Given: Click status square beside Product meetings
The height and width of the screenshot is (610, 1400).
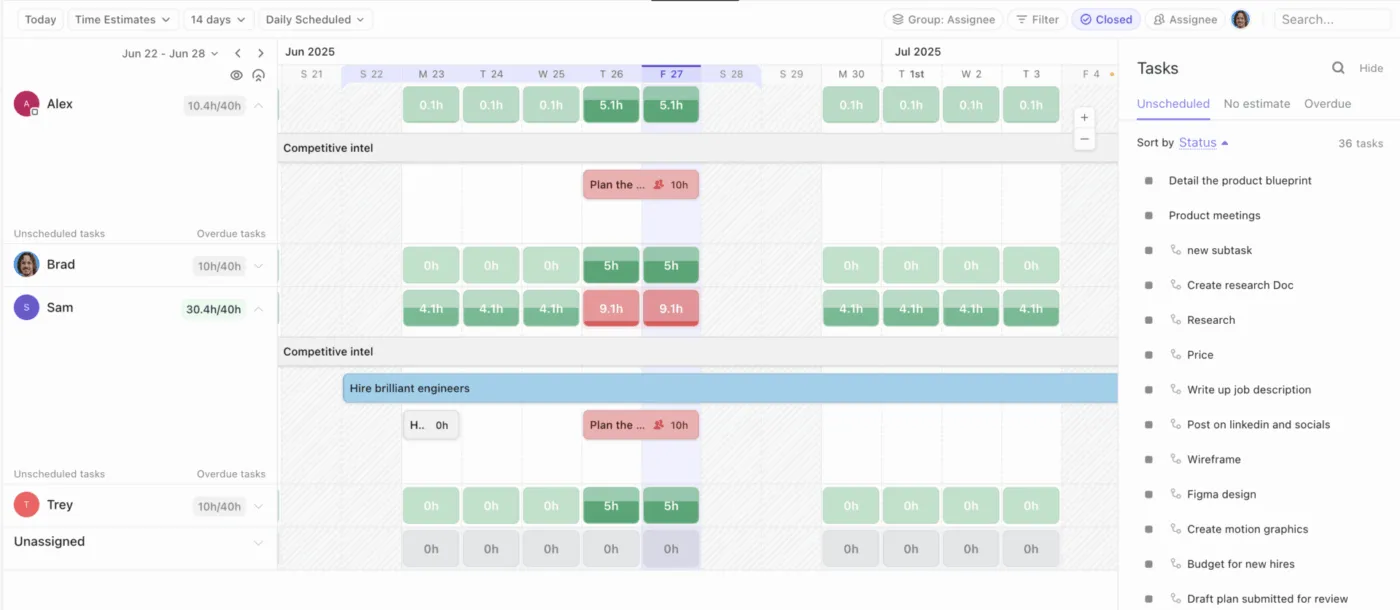Looking at the screenshot, I should click(1148, 216).
